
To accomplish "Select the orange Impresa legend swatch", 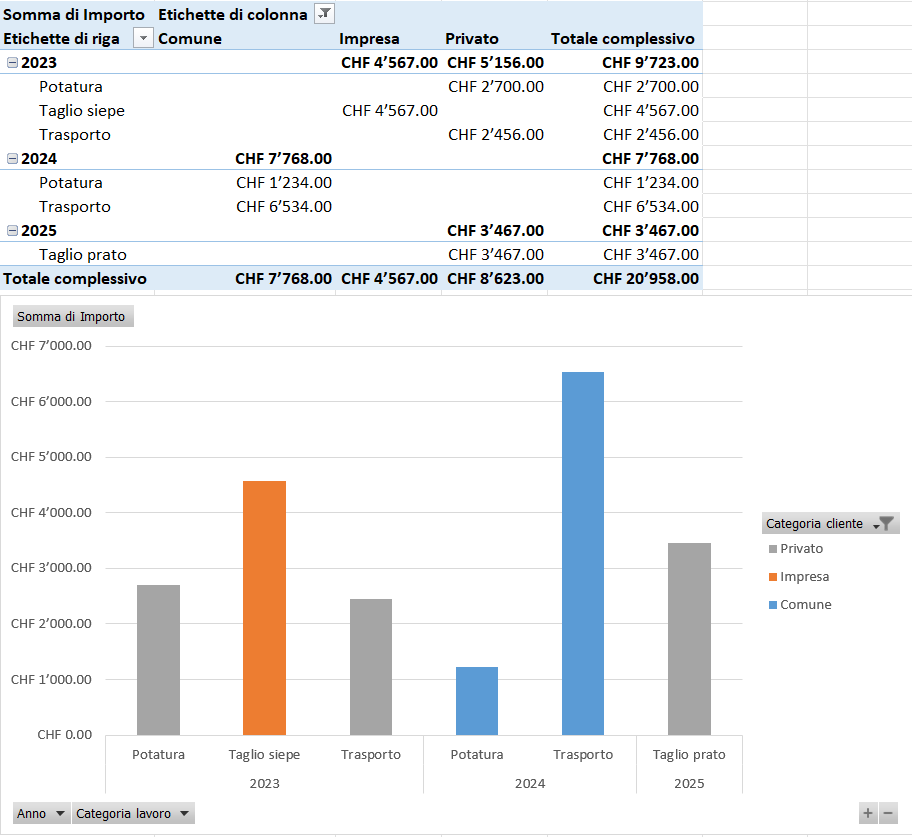I will click(x=772, y=577).
